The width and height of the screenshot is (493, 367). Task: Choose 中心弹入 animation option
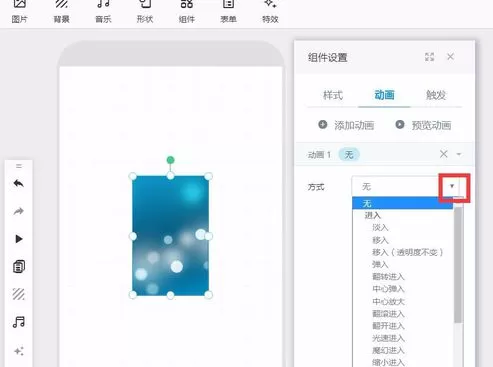coord(388,289)
